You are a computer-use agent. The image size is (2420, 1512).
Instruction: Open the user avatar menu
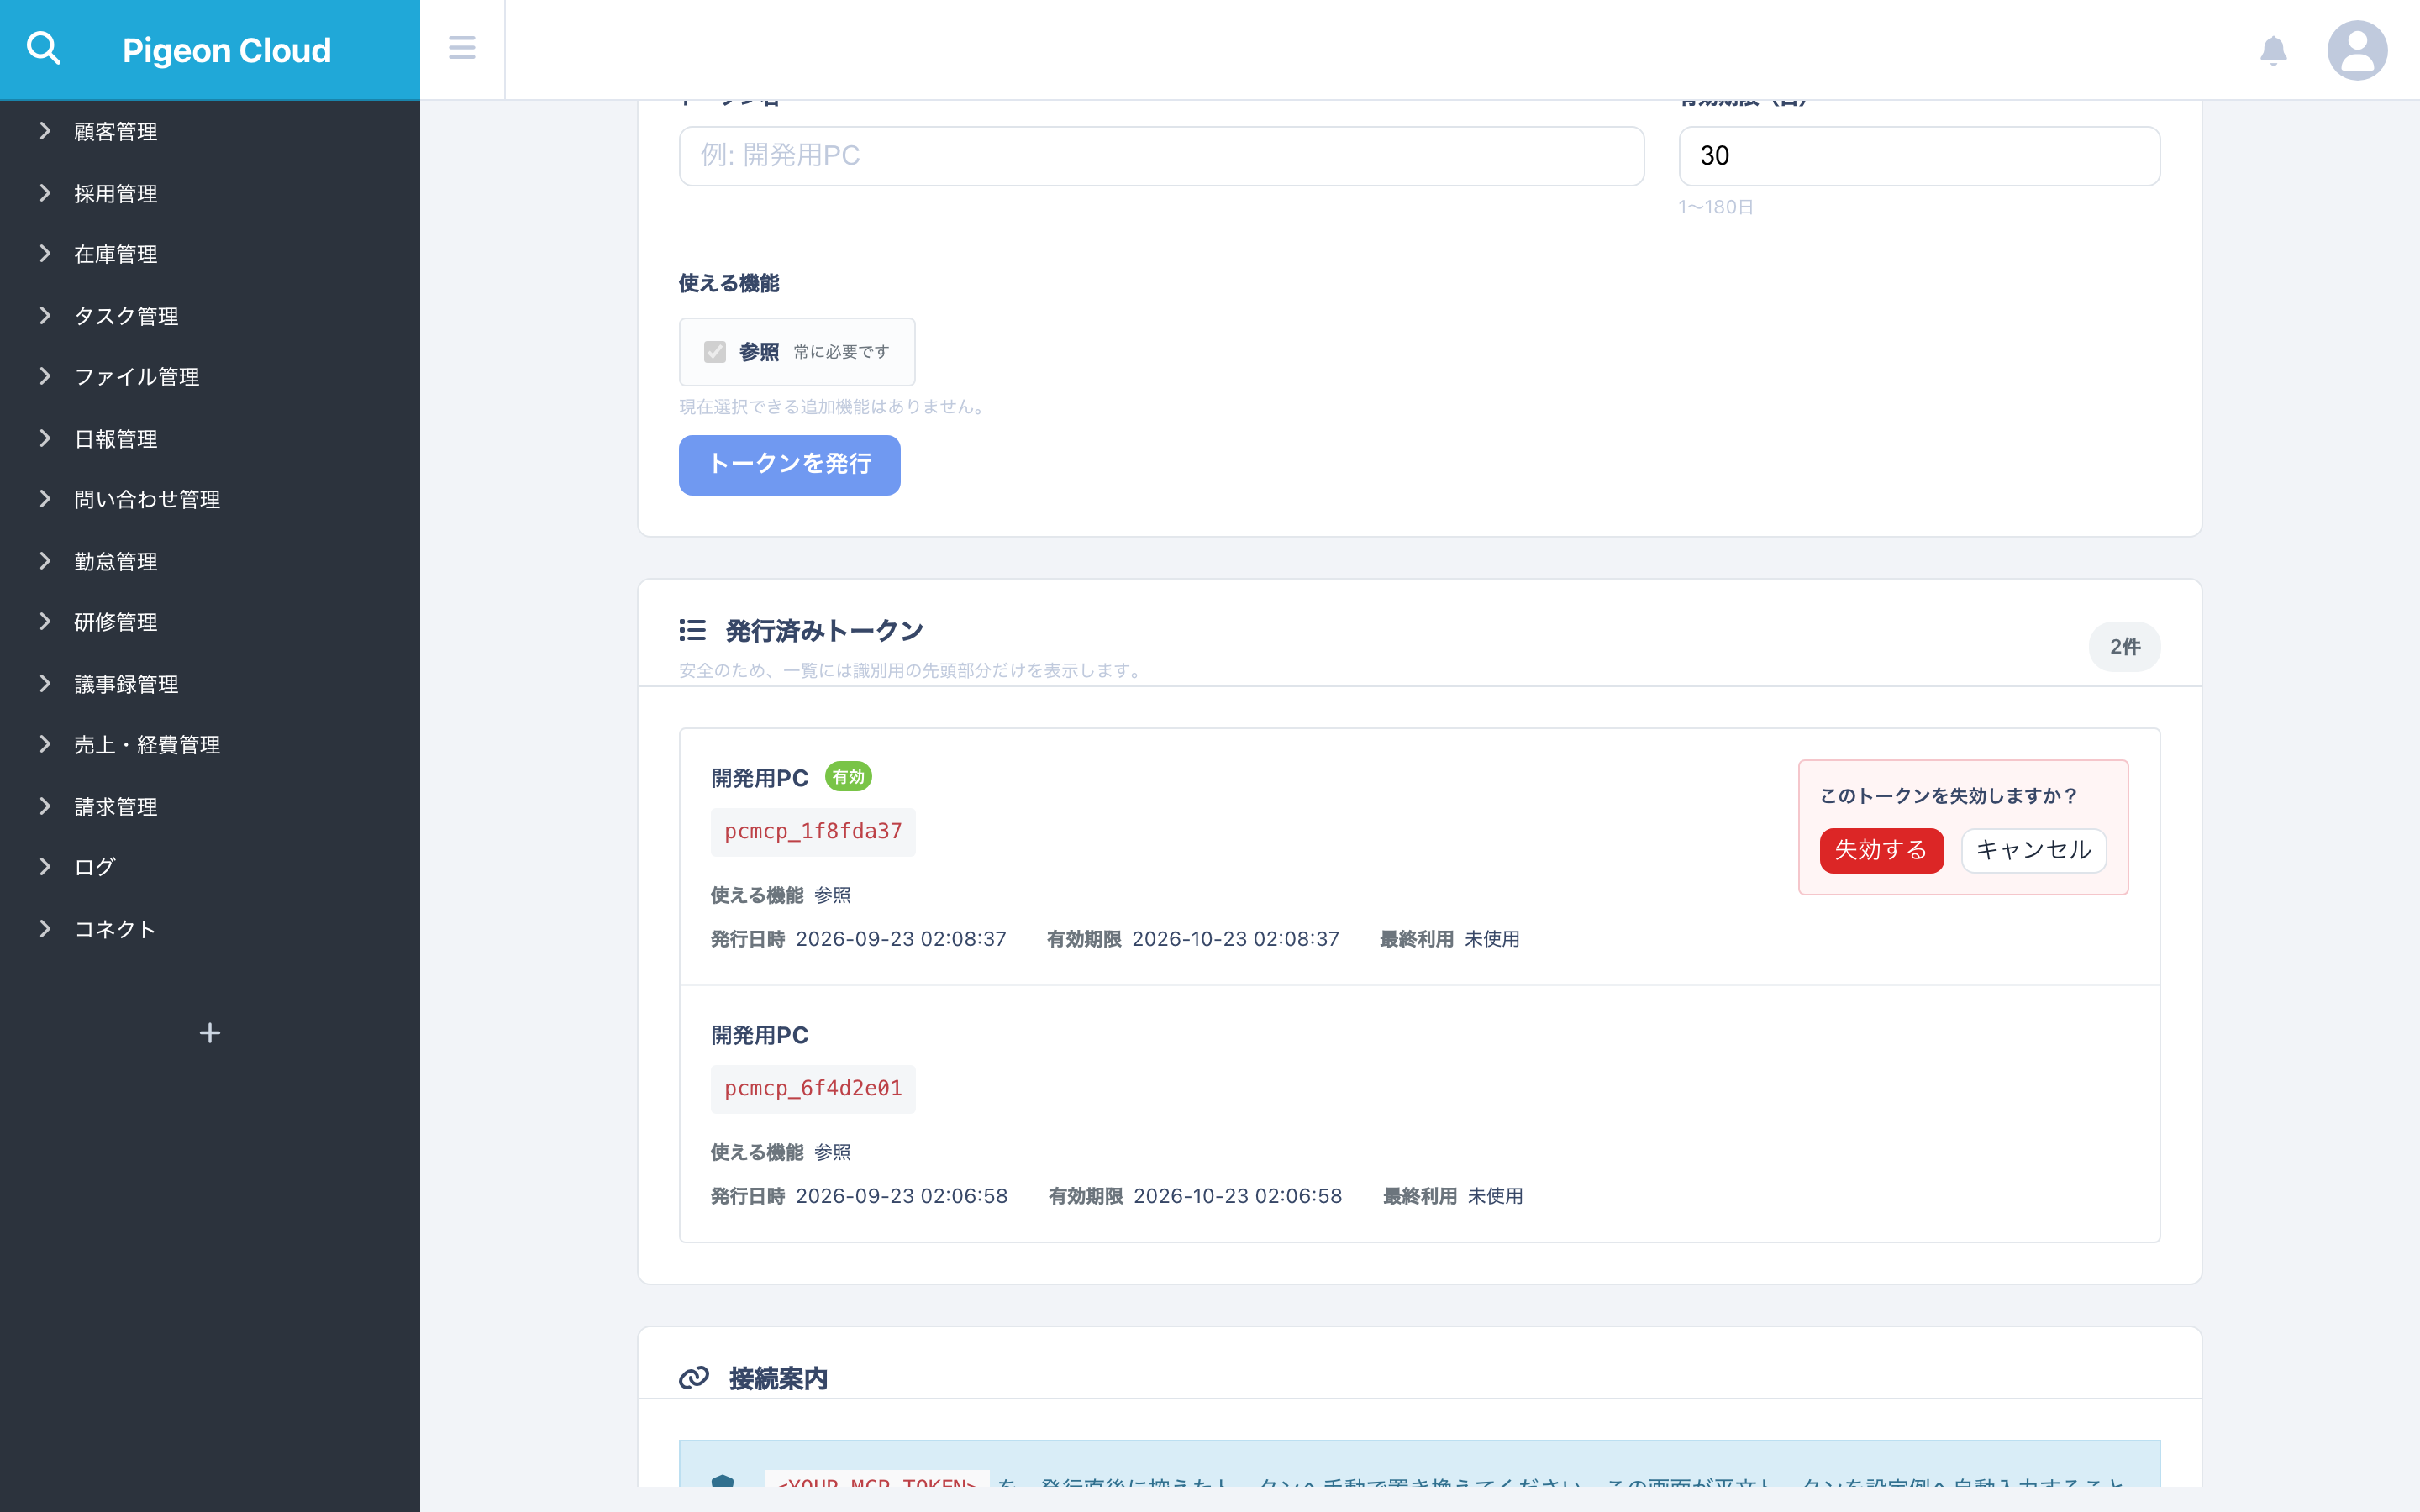2357,50
